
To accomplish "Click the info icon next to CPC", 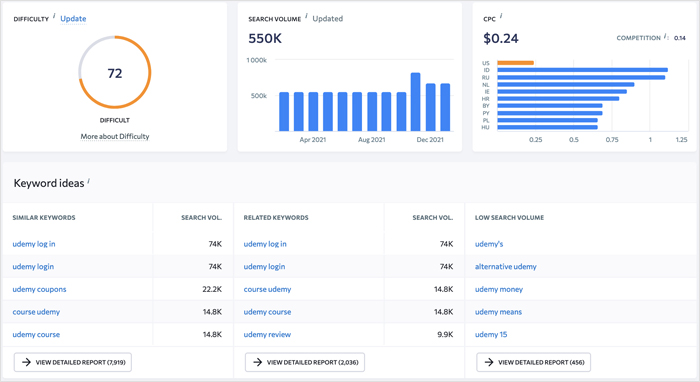I will pos(501,16).
